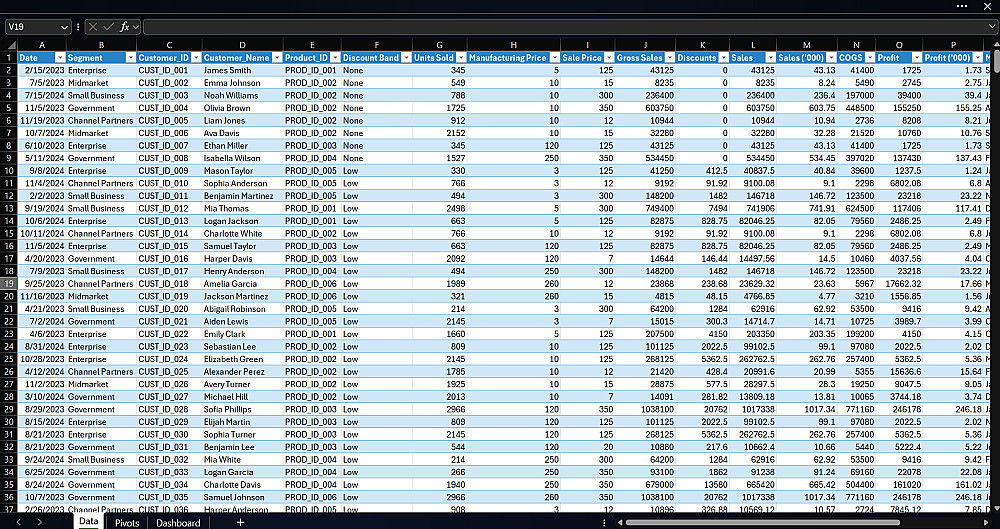Open the Discount Band filter dropdown
This screenshot has height=529, width=1000.
tap(406, 57)
